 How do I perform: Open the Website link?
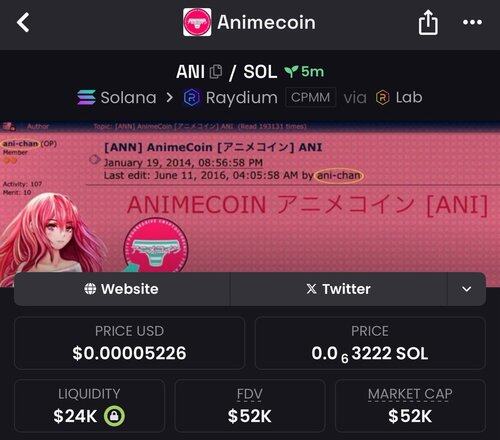122,289
